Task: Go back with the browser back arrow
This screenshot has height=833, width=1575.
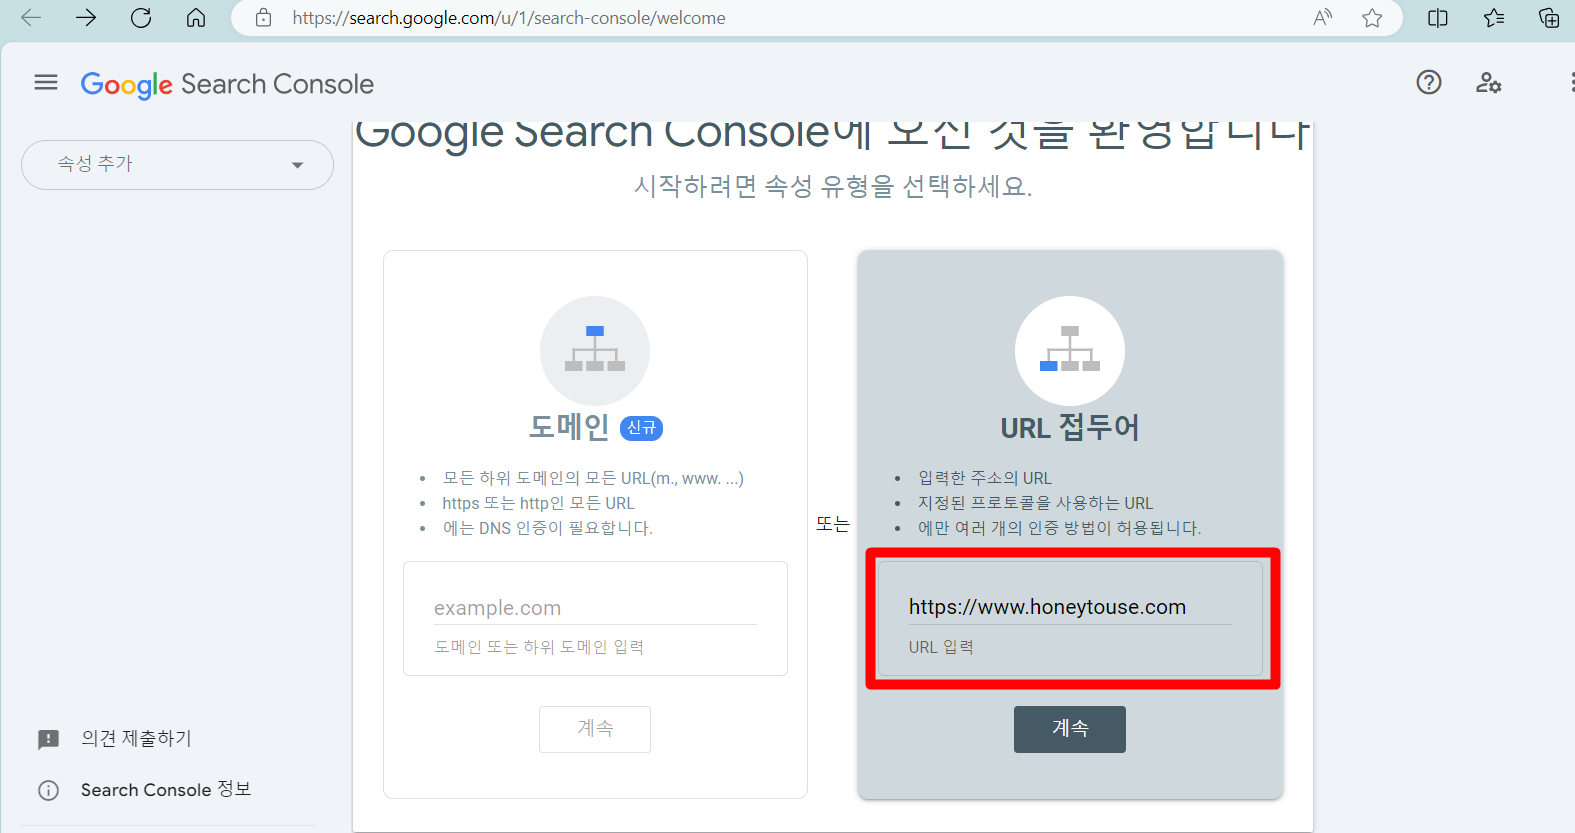Action: (x=31, y=18)
